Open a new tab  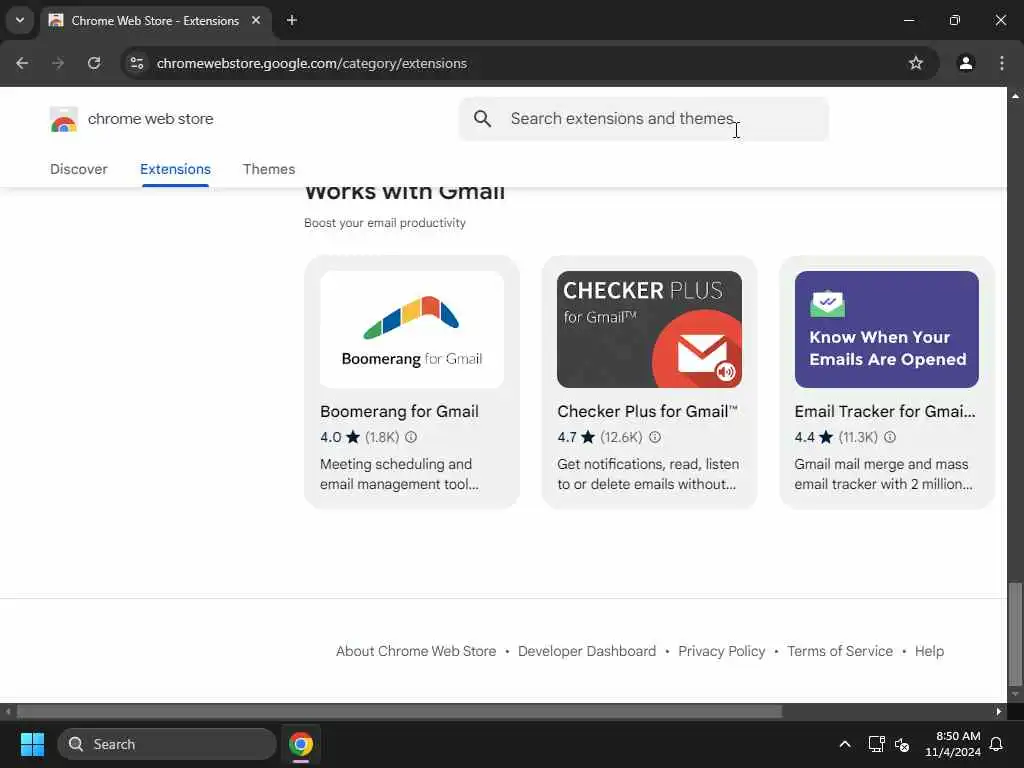(x=292, y=20)
